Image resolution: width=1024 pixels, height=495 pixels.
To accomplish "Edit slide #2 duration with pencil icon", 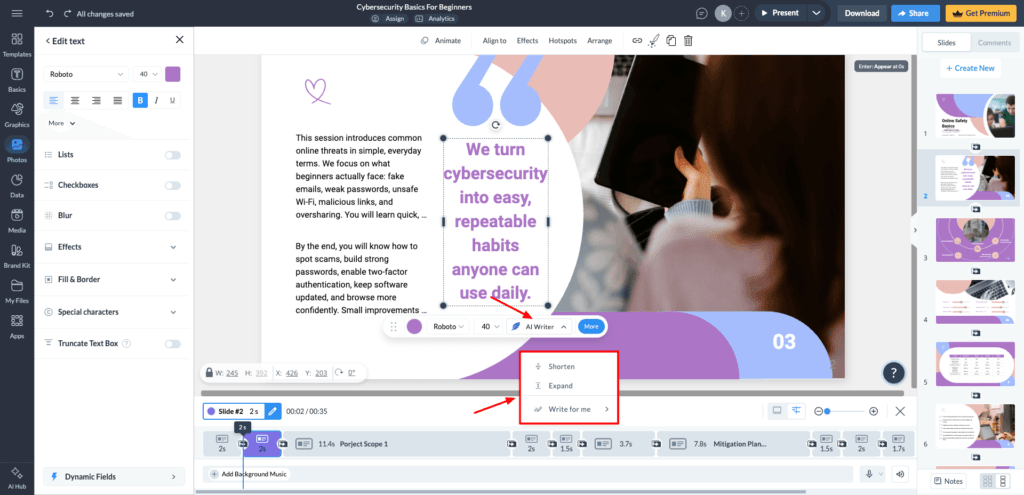I will (273, 411).
